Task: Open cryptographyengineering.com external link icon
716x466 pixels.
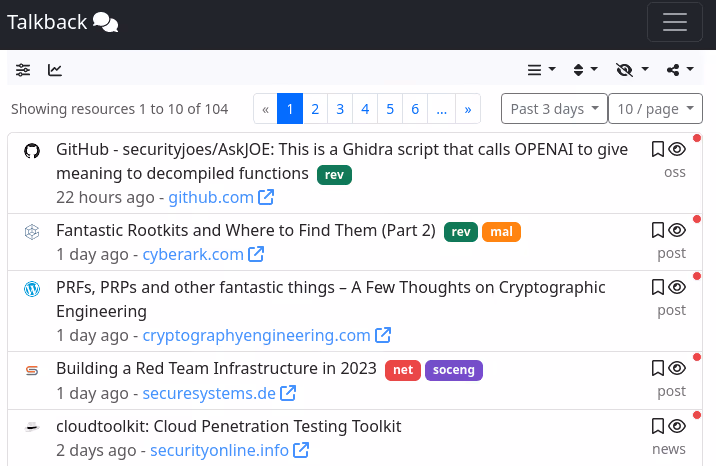Action: [x=383, y=335]
